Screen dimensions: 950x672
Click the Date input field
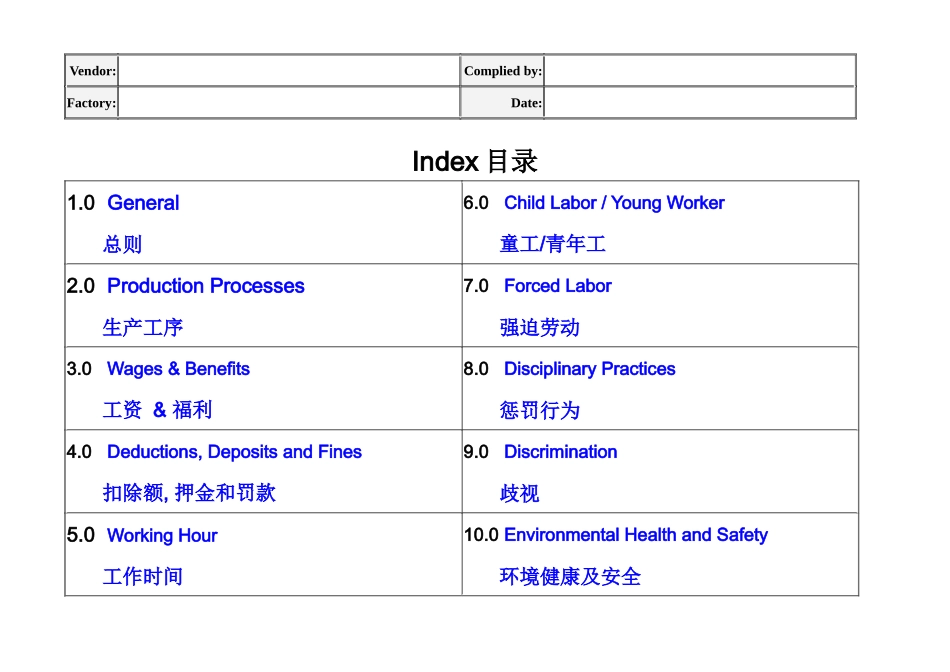coord(700,102)
